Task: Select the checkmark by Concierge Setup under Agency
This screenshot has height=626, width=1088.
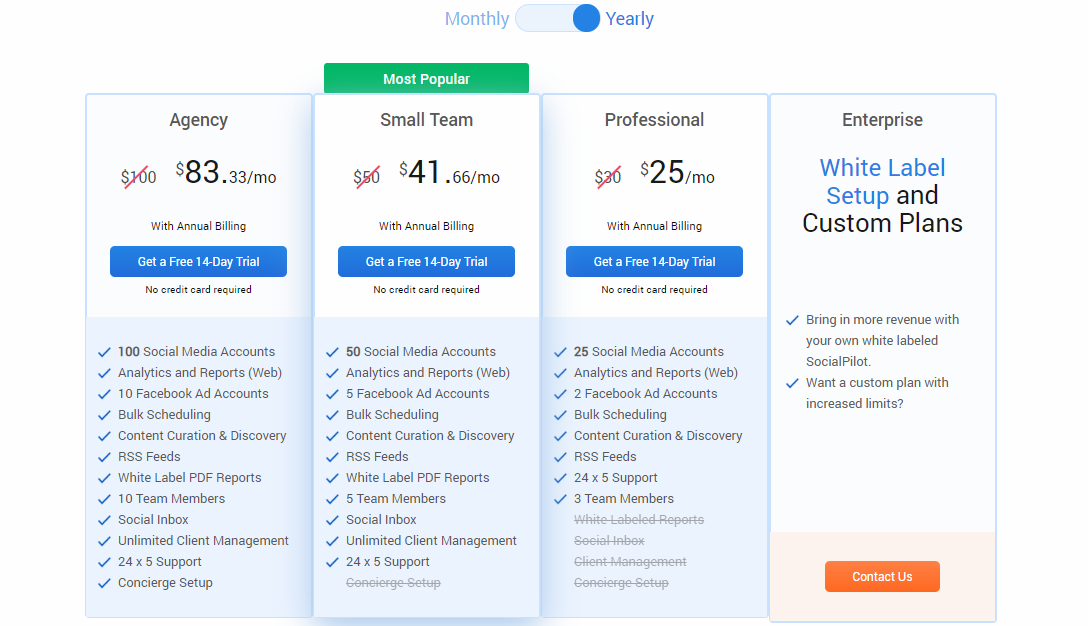Action: (104, 582)
